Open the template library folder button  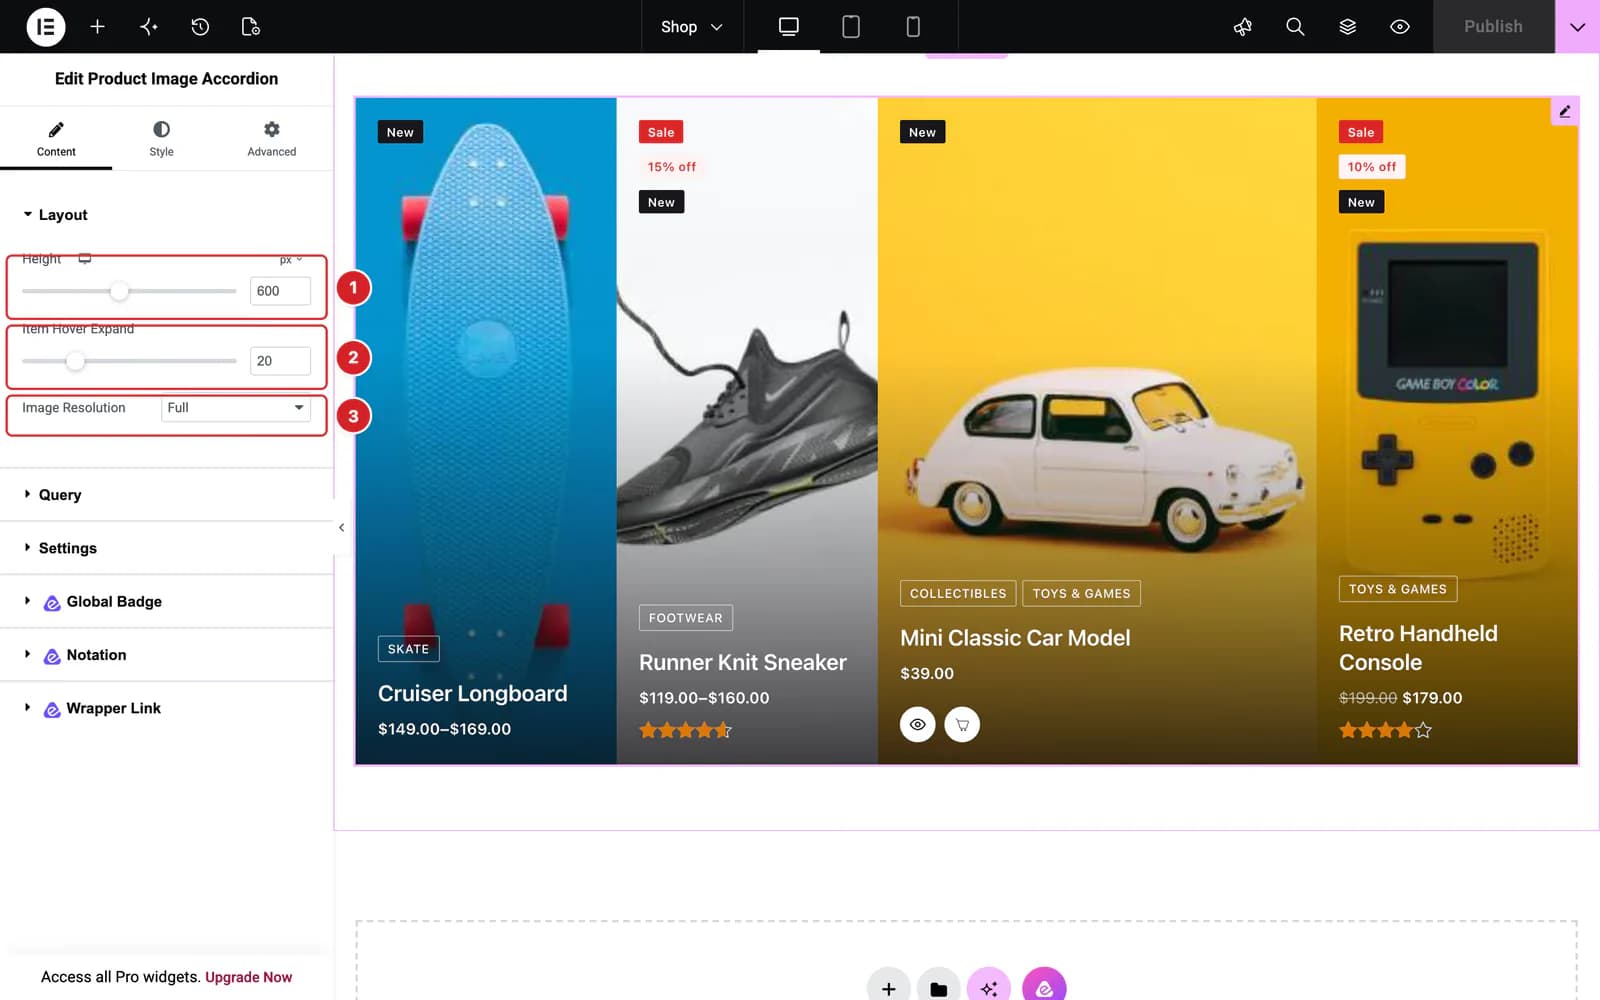click(x=938, y=988)
